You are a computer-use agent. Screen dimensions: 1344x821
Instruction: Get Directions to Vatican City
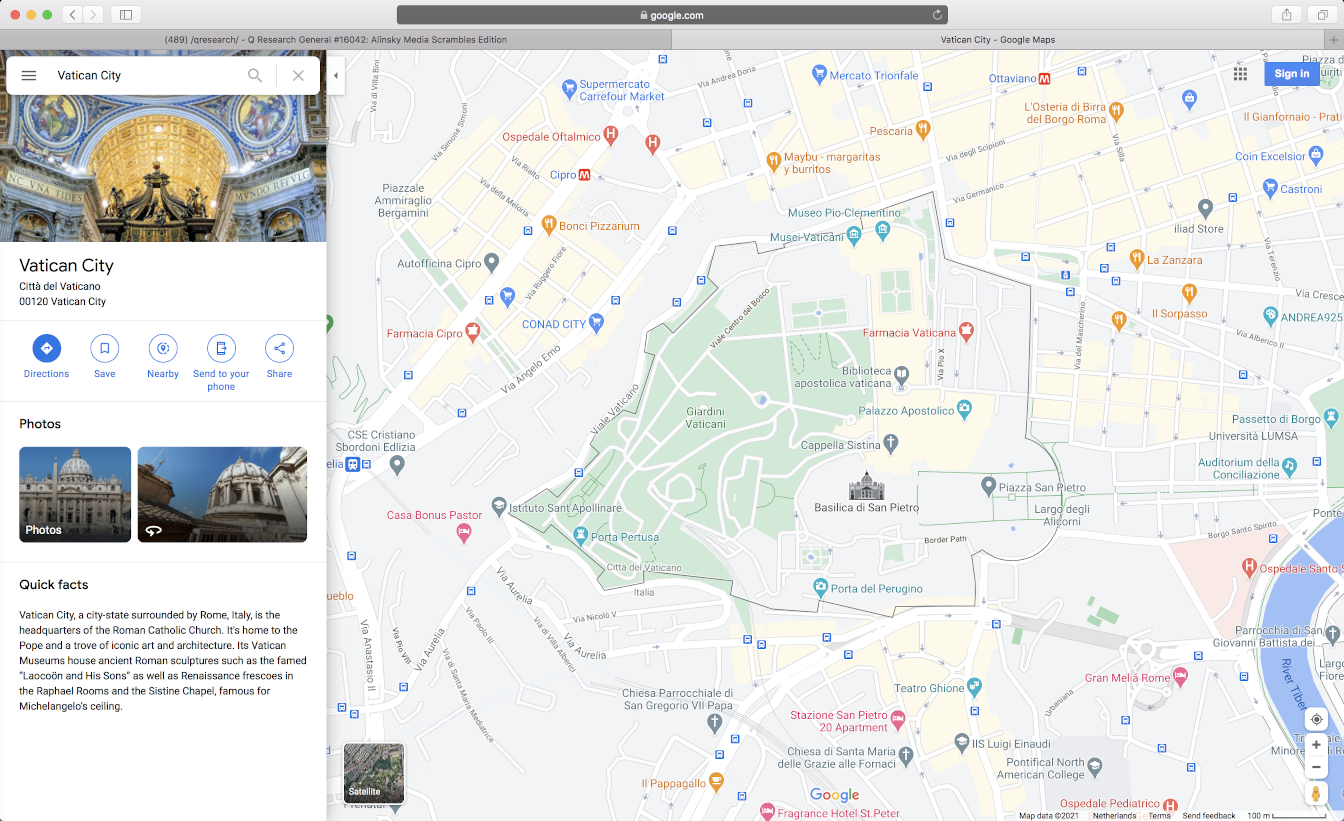[47, 348]
